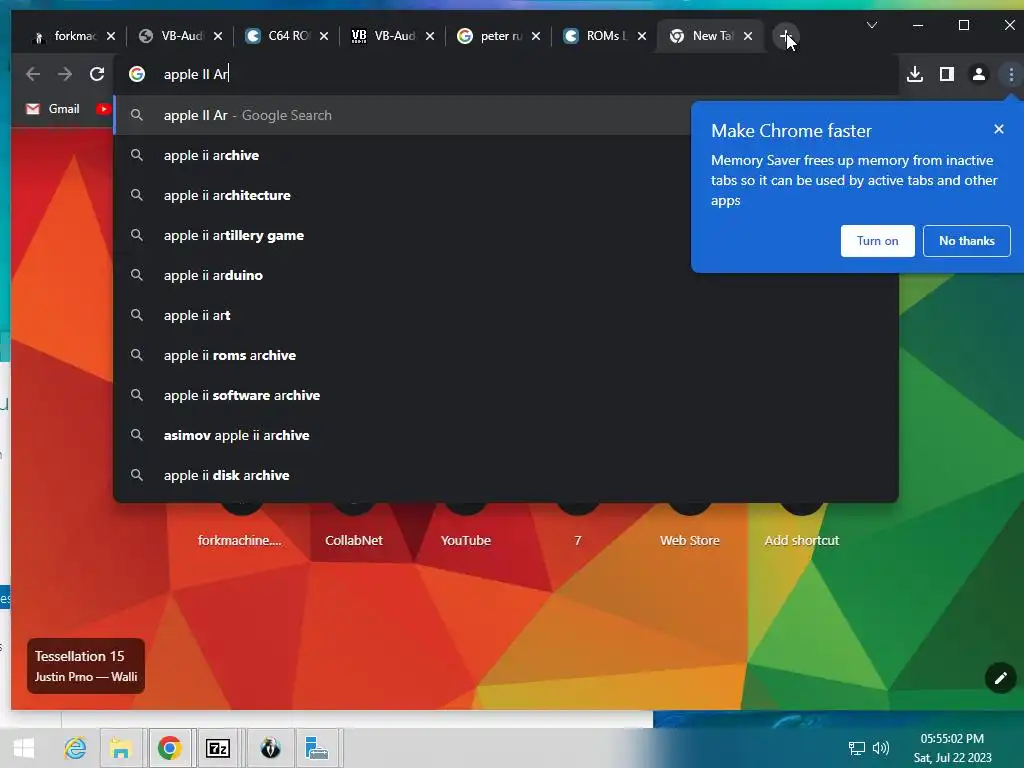The height and width of the screenshot is (768, 1024).
Task: Close the New Tab tab
Action: pos(748,36)
